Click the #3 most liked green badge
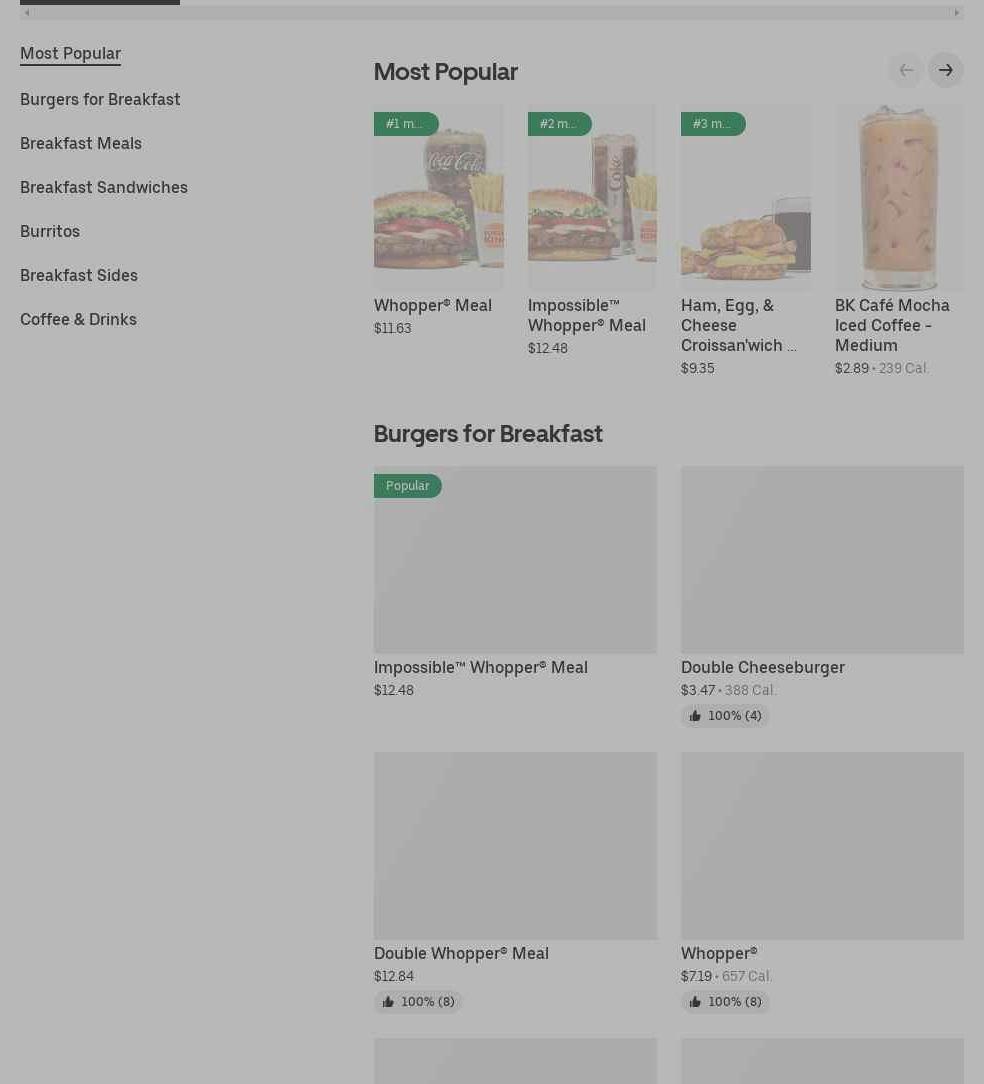 point(713,124)
